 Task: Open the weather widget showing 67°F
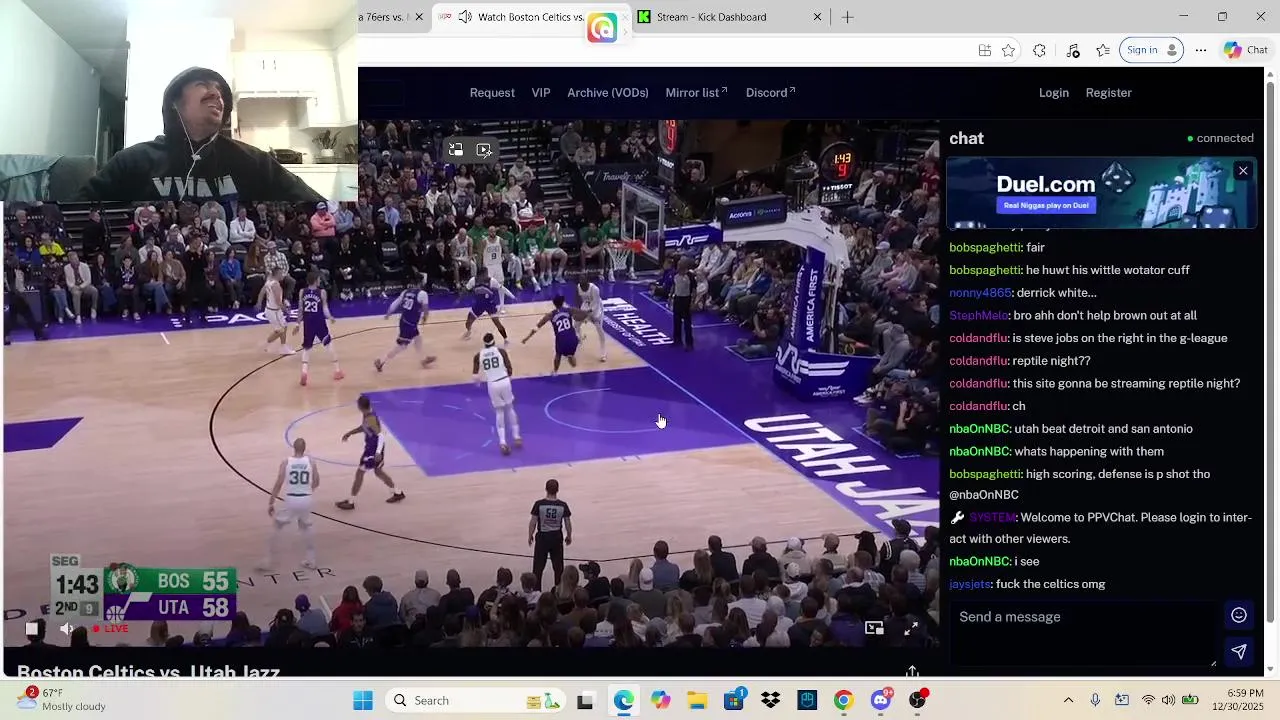pos(62,700)
